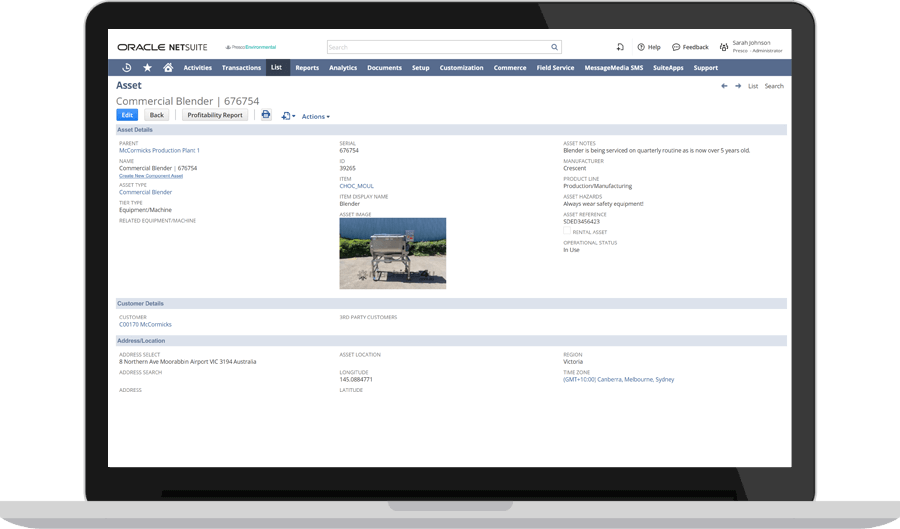Open the Actions dropdown menu

tap(316, 116)
